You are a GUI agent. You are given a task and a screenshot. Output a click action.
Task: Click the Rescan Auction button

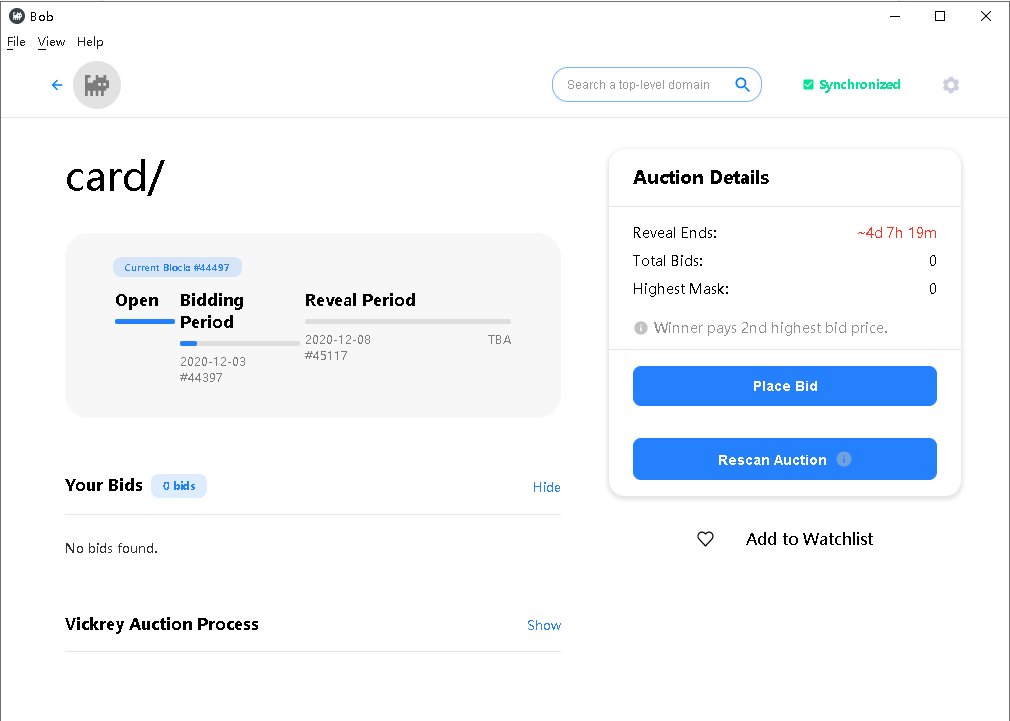(x=785, y=459)
